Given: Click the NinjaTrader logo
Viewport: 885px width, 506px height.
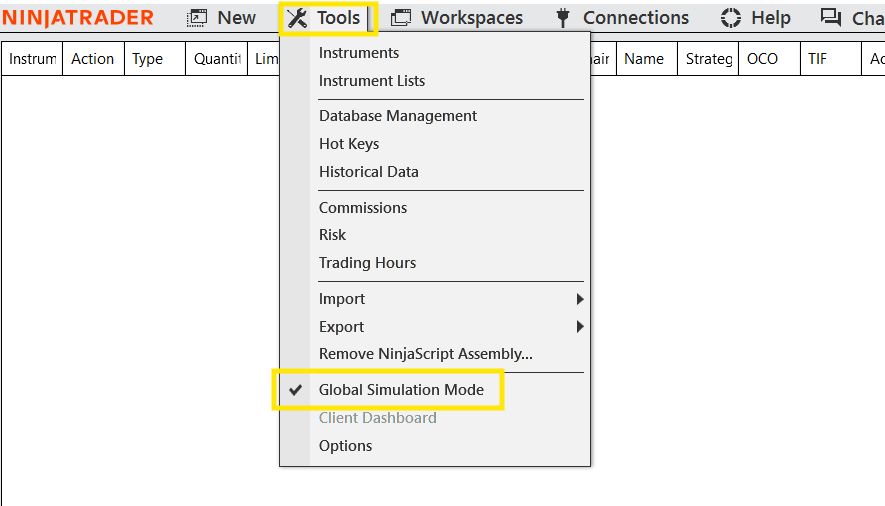Looking at the screenshot, I should 78,18.
